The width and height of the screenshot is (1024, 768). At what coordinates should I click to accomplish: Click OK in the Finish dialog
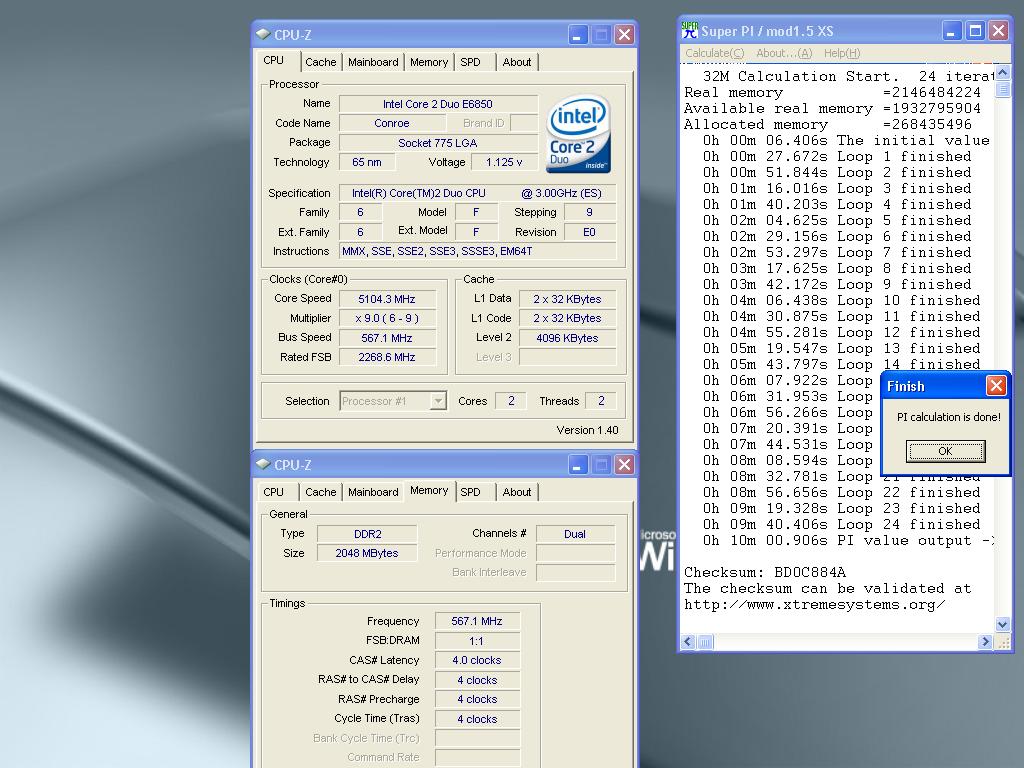[945, 451]
